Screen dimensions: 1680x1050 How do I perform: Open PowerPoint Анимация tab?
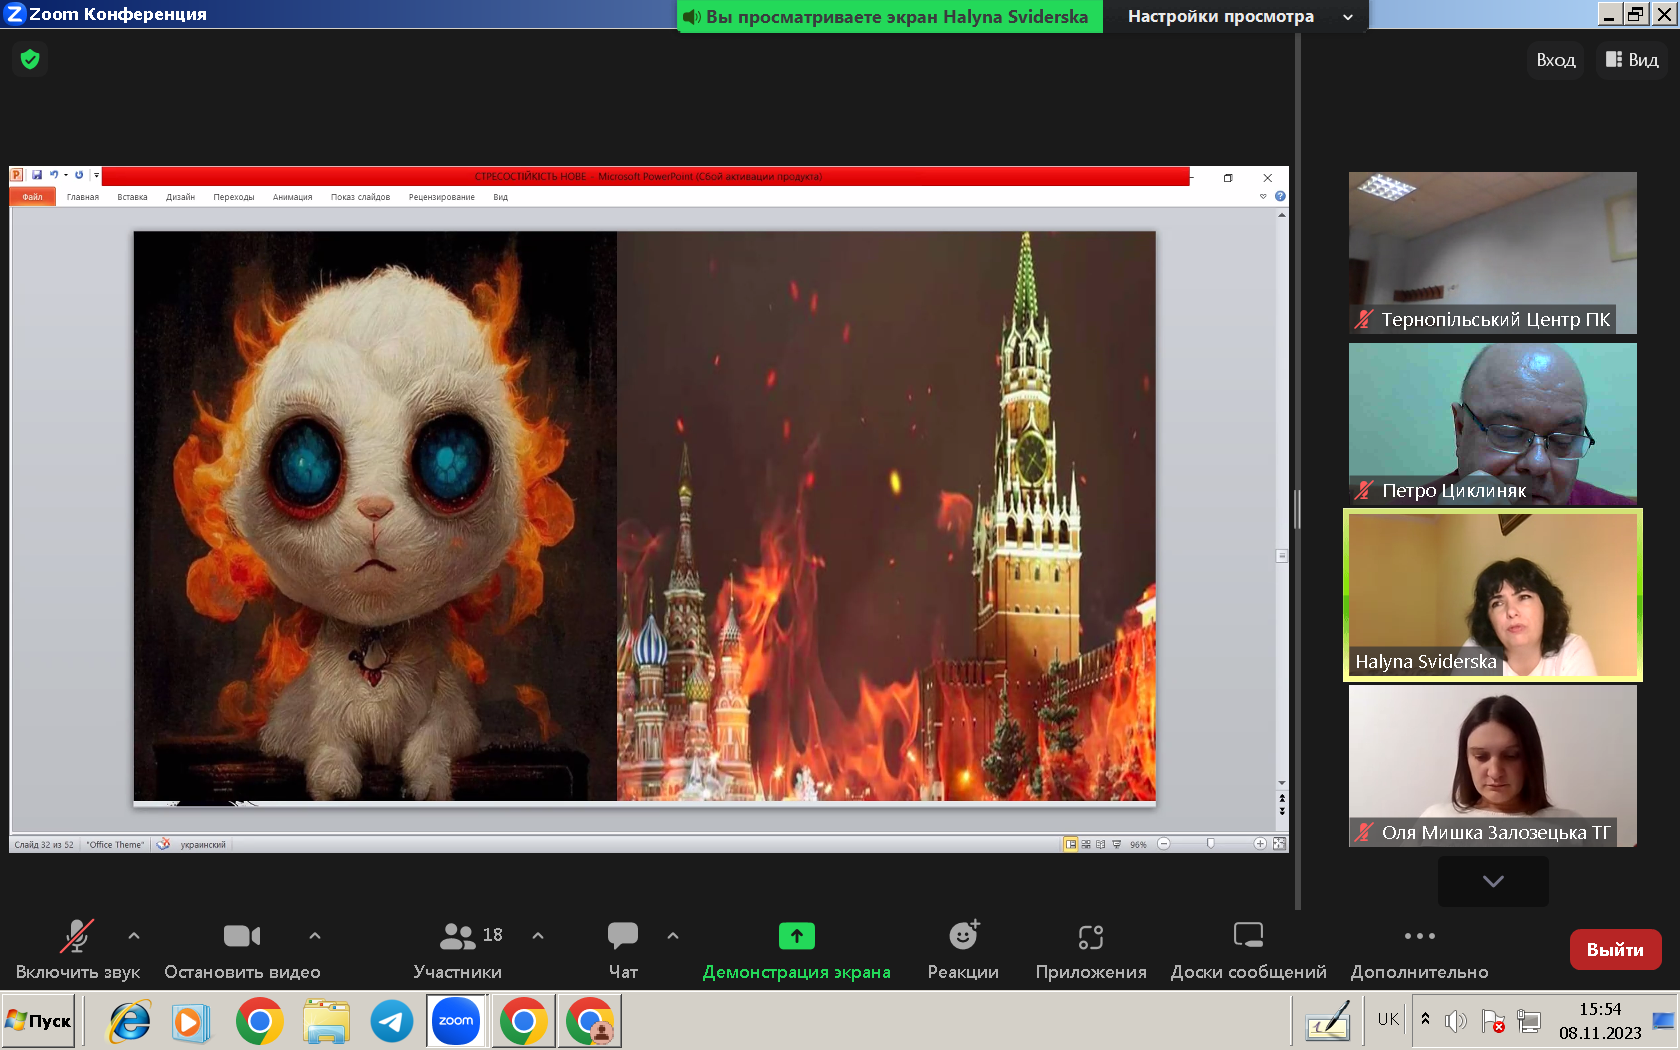[292, 197]
